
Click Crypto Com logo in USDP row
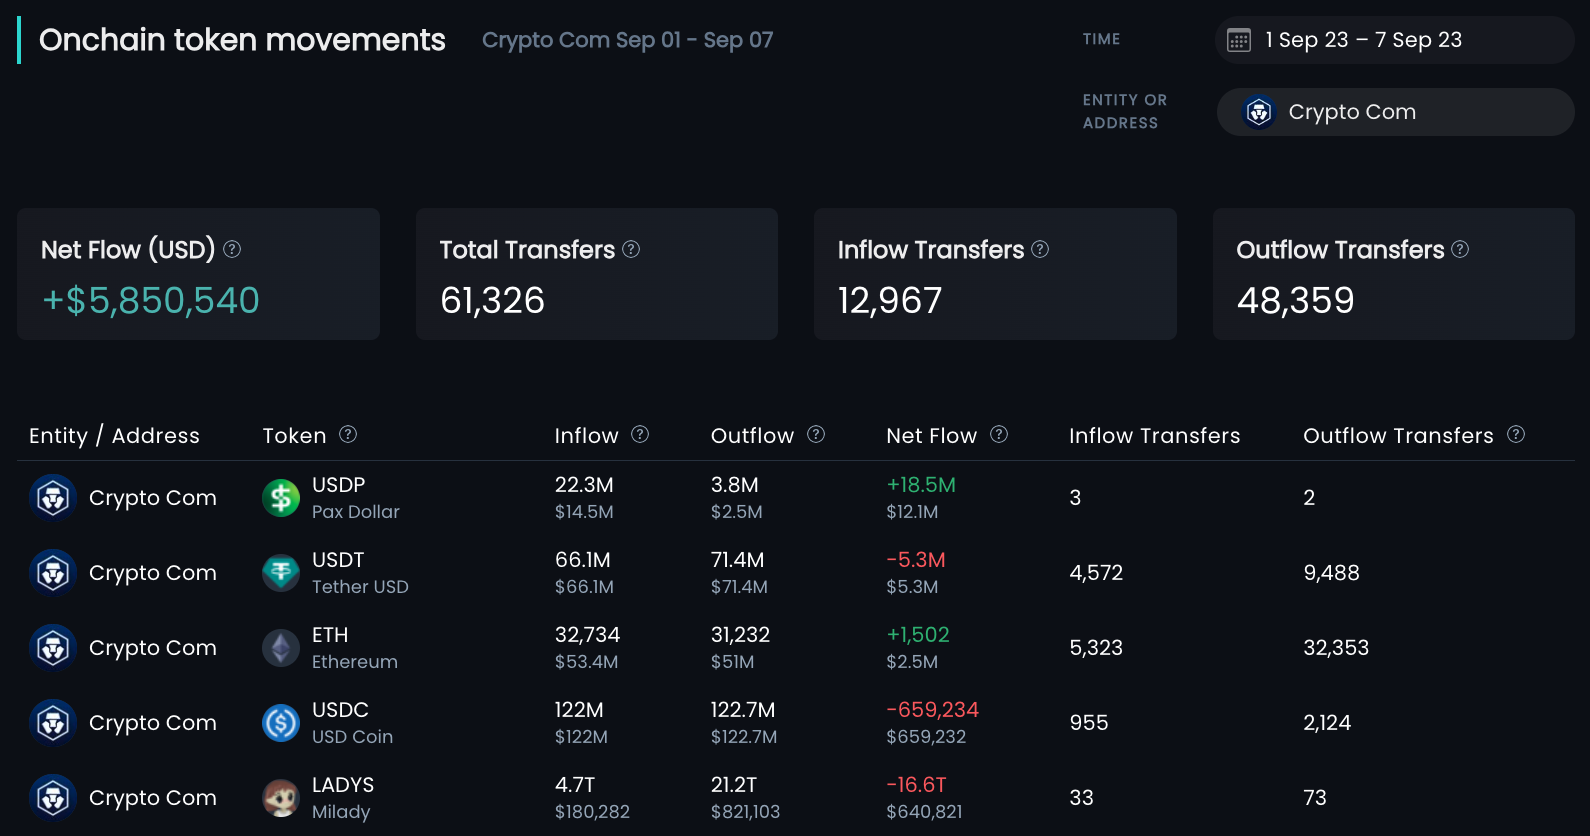53,498
